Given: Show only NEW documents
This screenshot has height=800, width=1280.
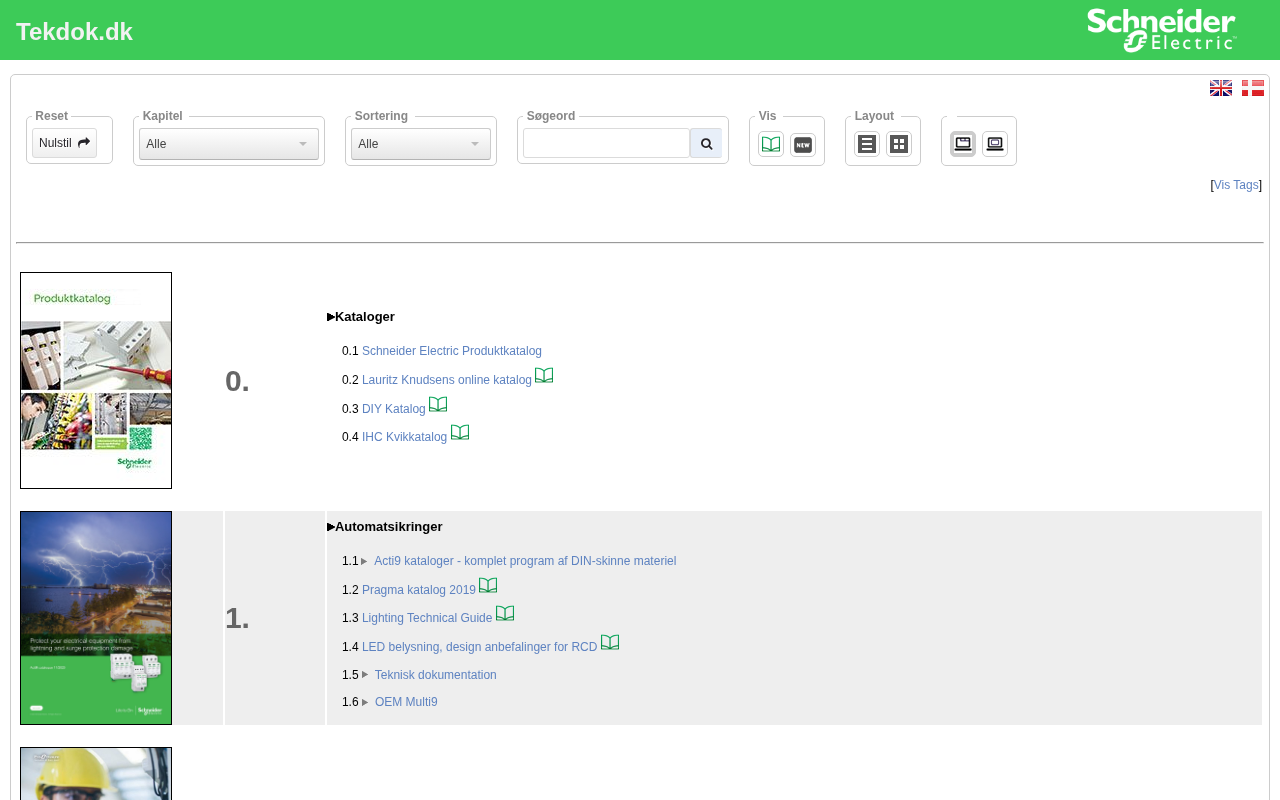Looking at the screenshot, I should tap(803, 144).
